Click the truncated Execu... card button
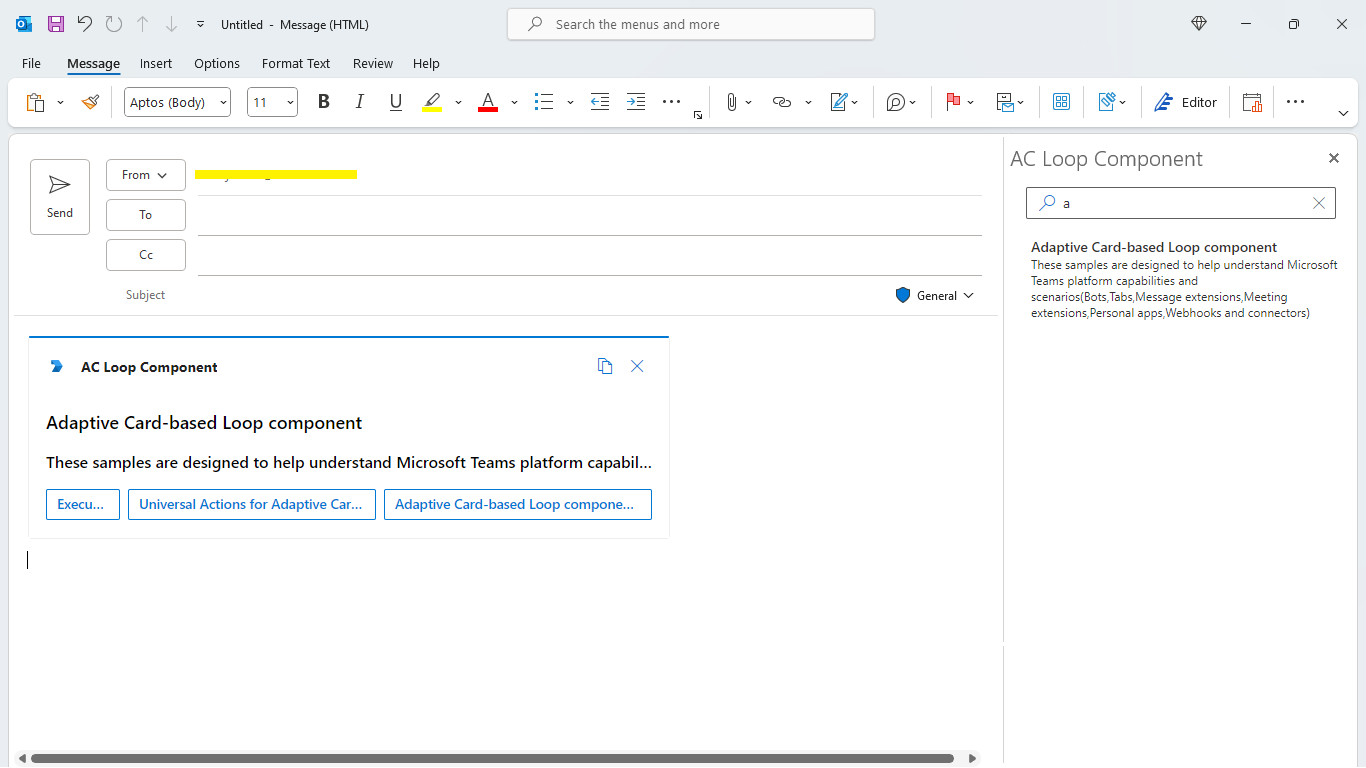Viewport: 1366px width, 768px height. tap(83, 504)
